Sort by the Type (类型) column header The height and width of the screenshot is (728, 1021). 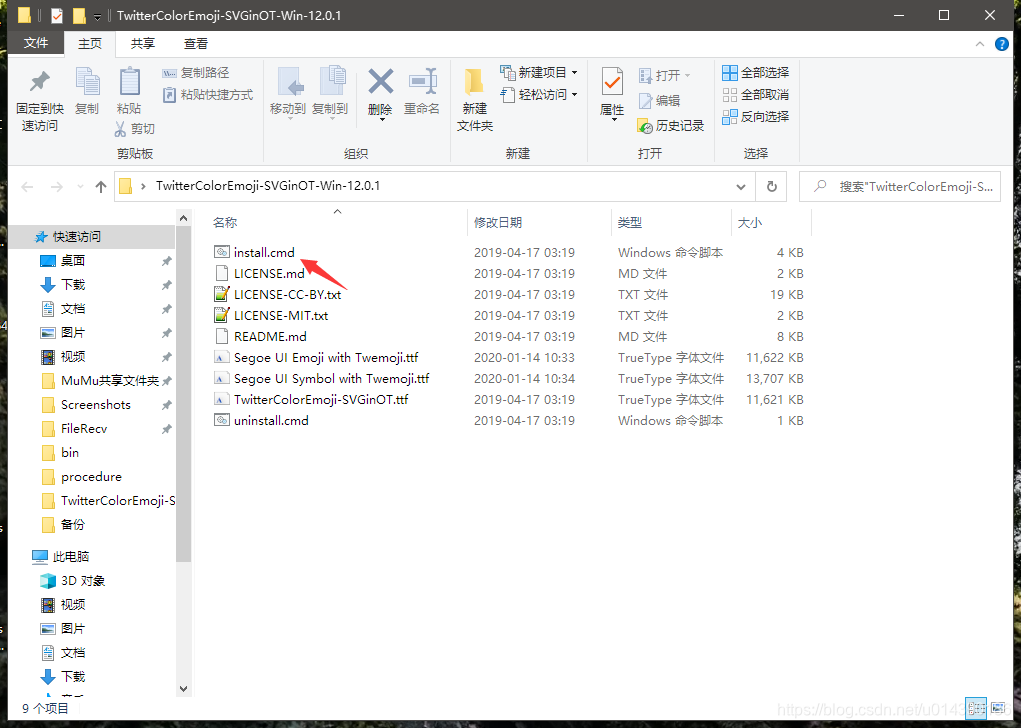pos(671,223)
